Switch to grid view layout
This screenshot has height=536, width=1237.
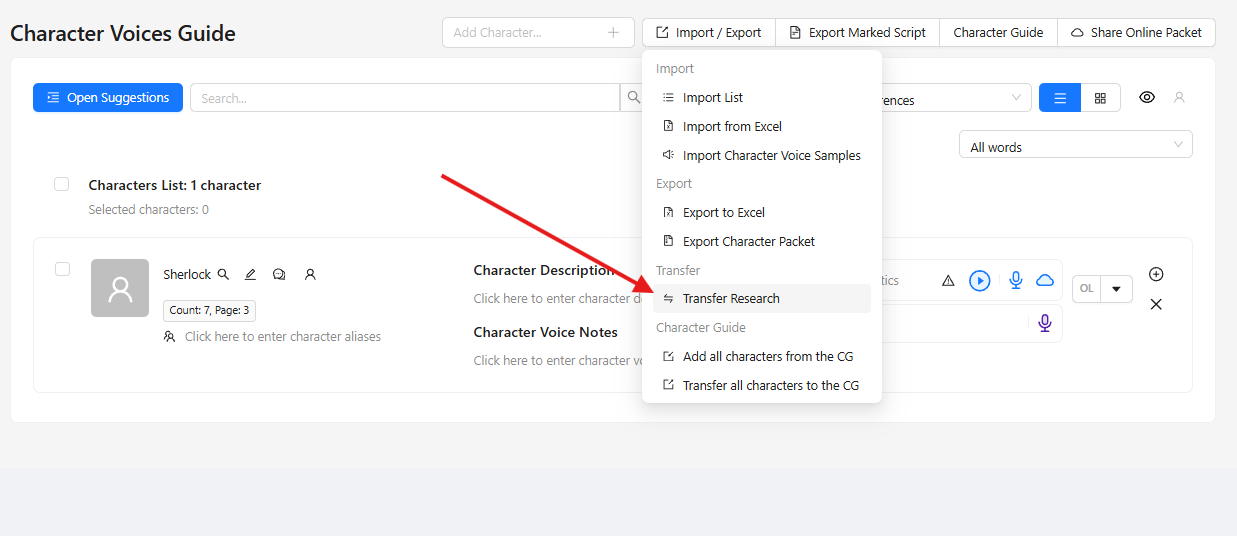(x=1100, y=98)
